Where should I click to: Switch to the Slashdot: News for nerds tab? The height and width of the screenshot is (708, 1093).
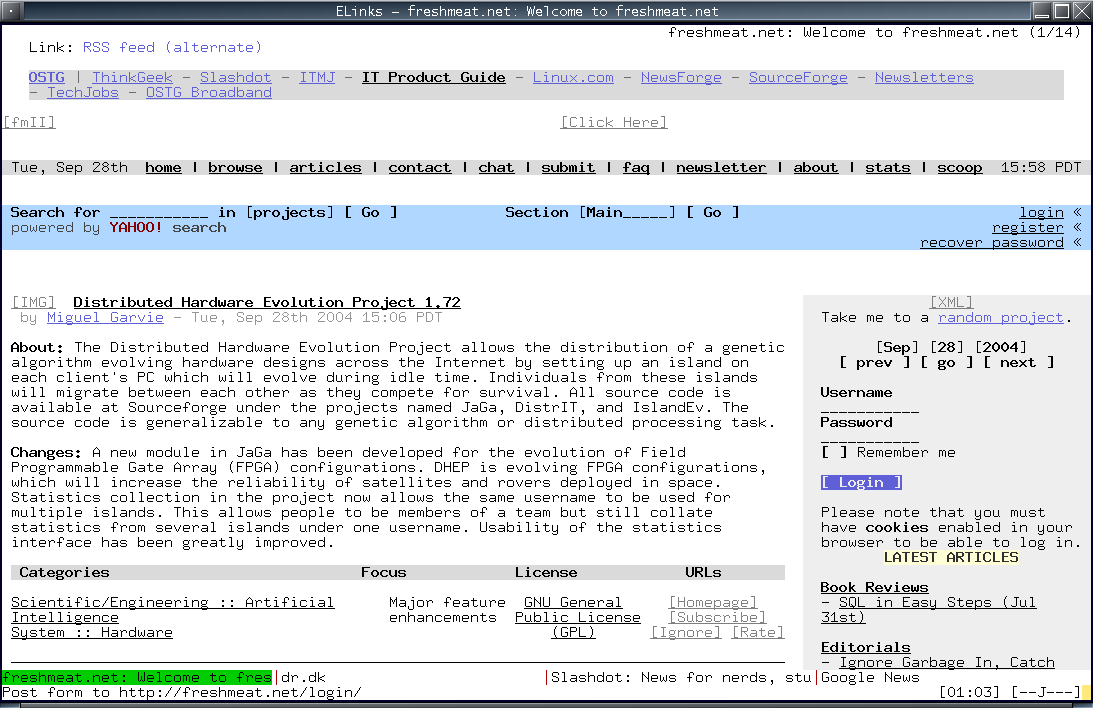pyautogui.click(x=681, y=677)
